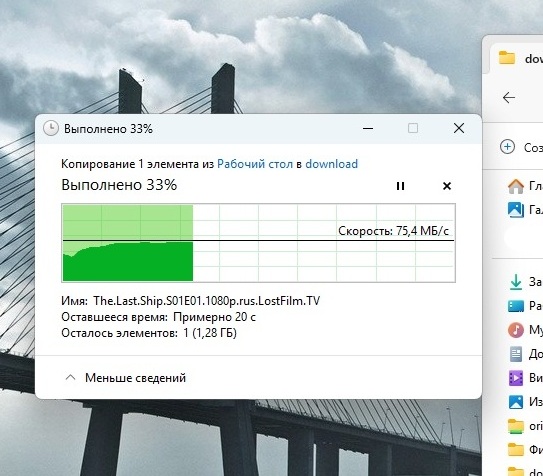Click the Explorer back arrow

pyautogui.click(x=509, y=98)
